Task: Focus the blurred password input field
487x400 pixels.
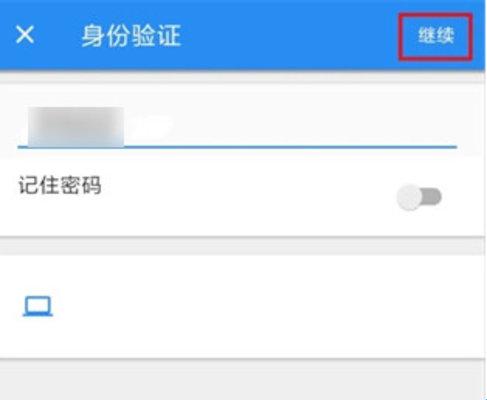Action: [x=237, y=127]
